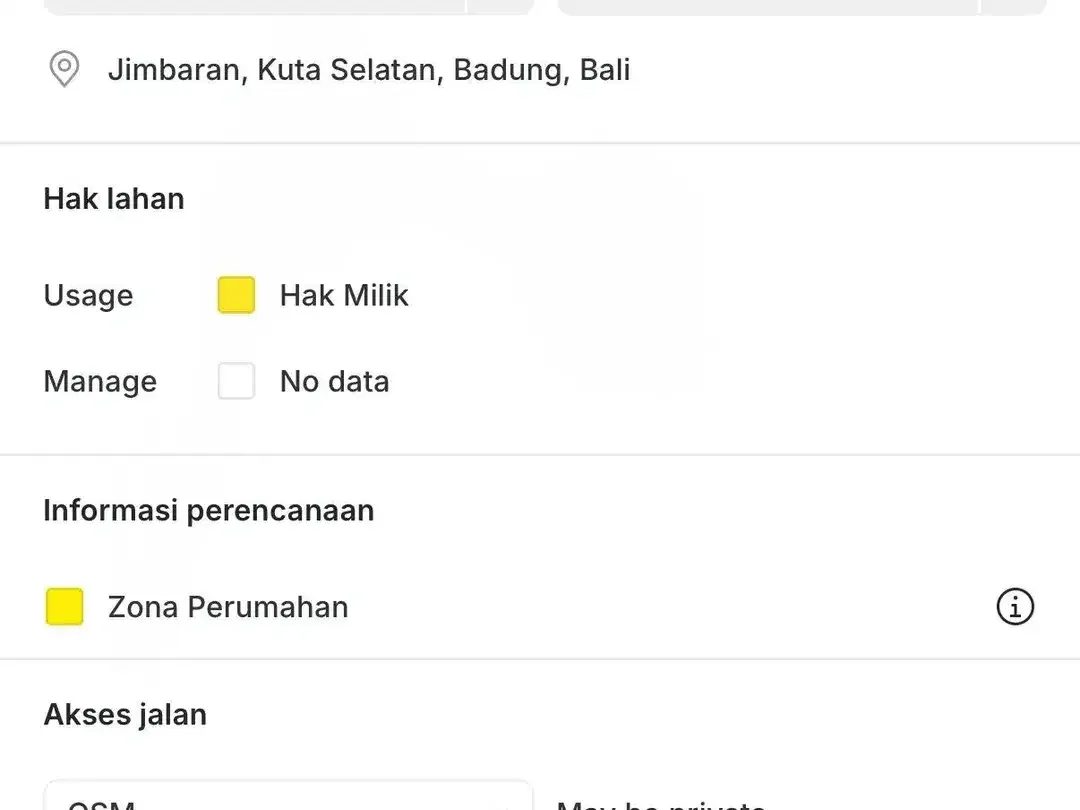Open the Zona Perumahan info icon

(x=1015, y=607)
